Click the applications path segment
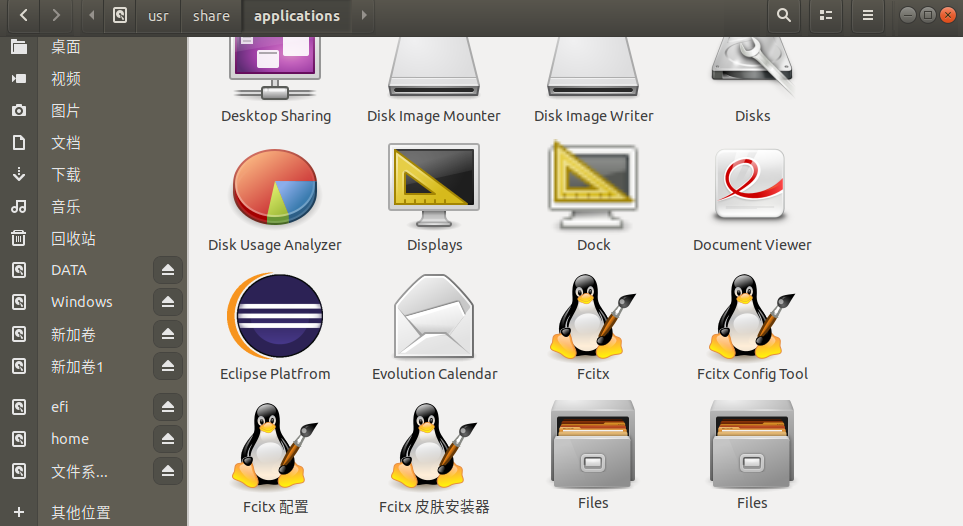This screenshot has width=963, height=526. click(297, 15)
